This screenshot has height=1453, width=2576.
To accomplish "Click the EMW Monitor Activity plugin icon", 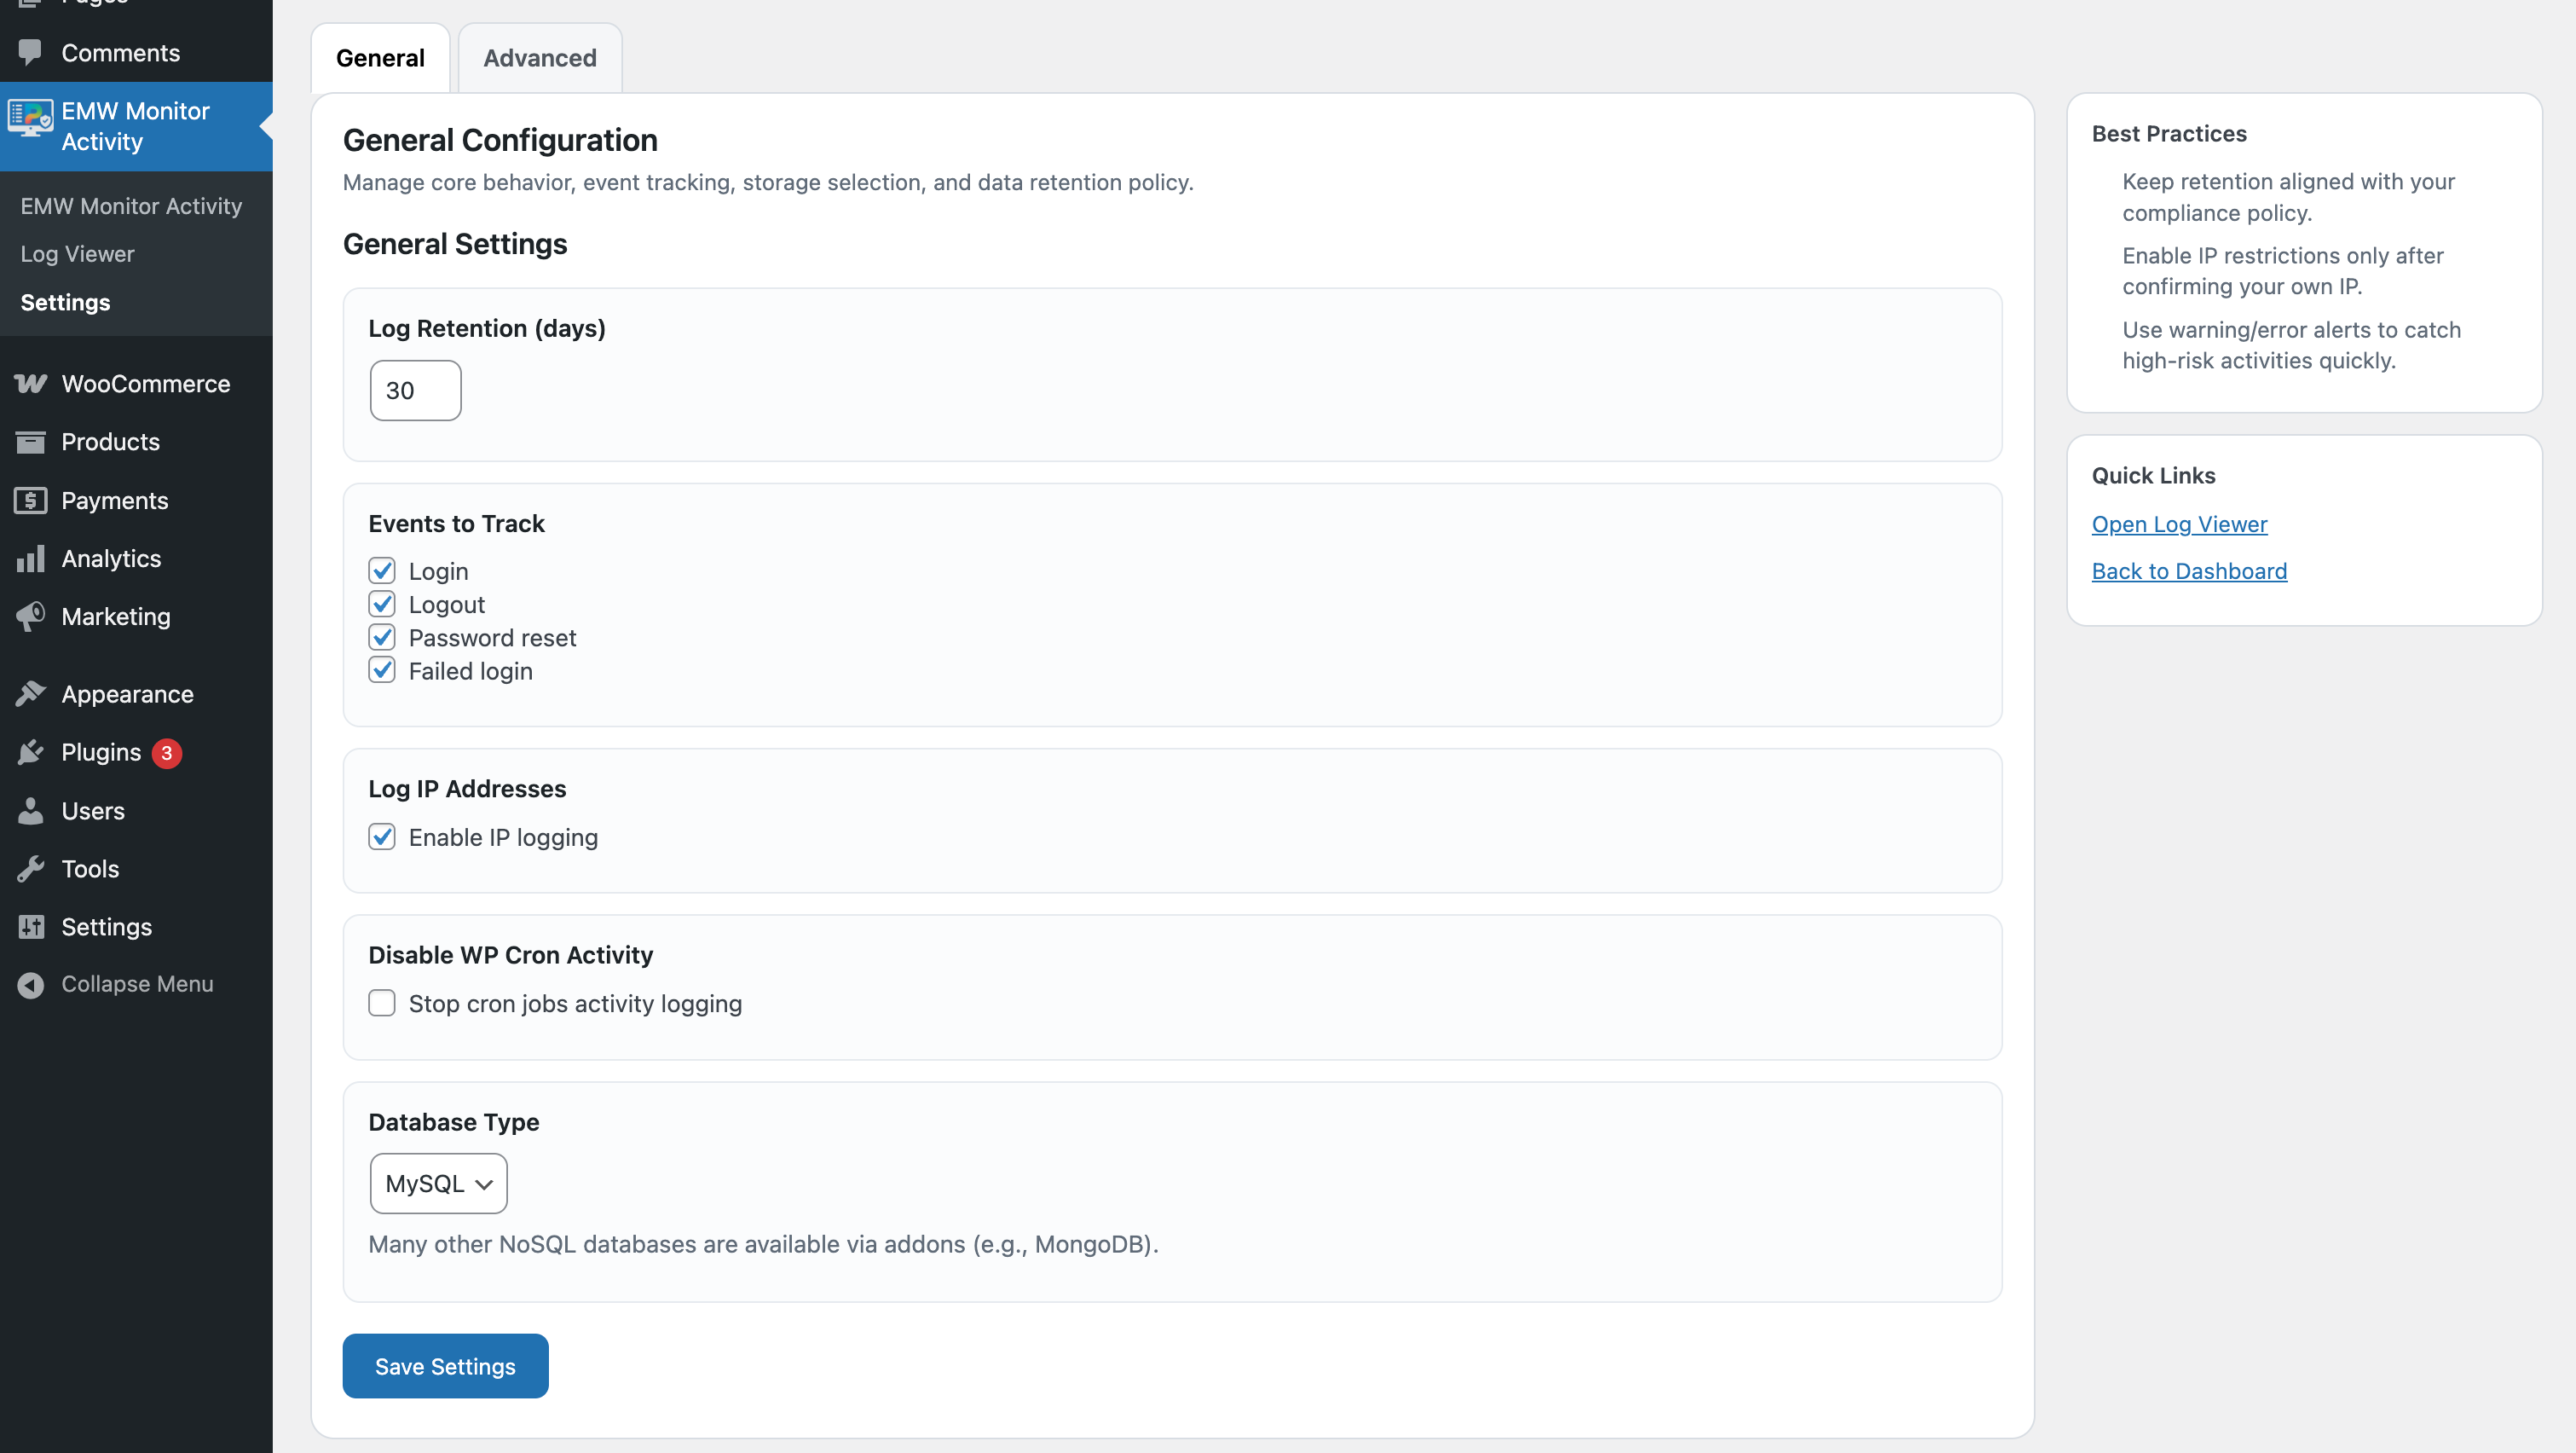I will 30,118.
